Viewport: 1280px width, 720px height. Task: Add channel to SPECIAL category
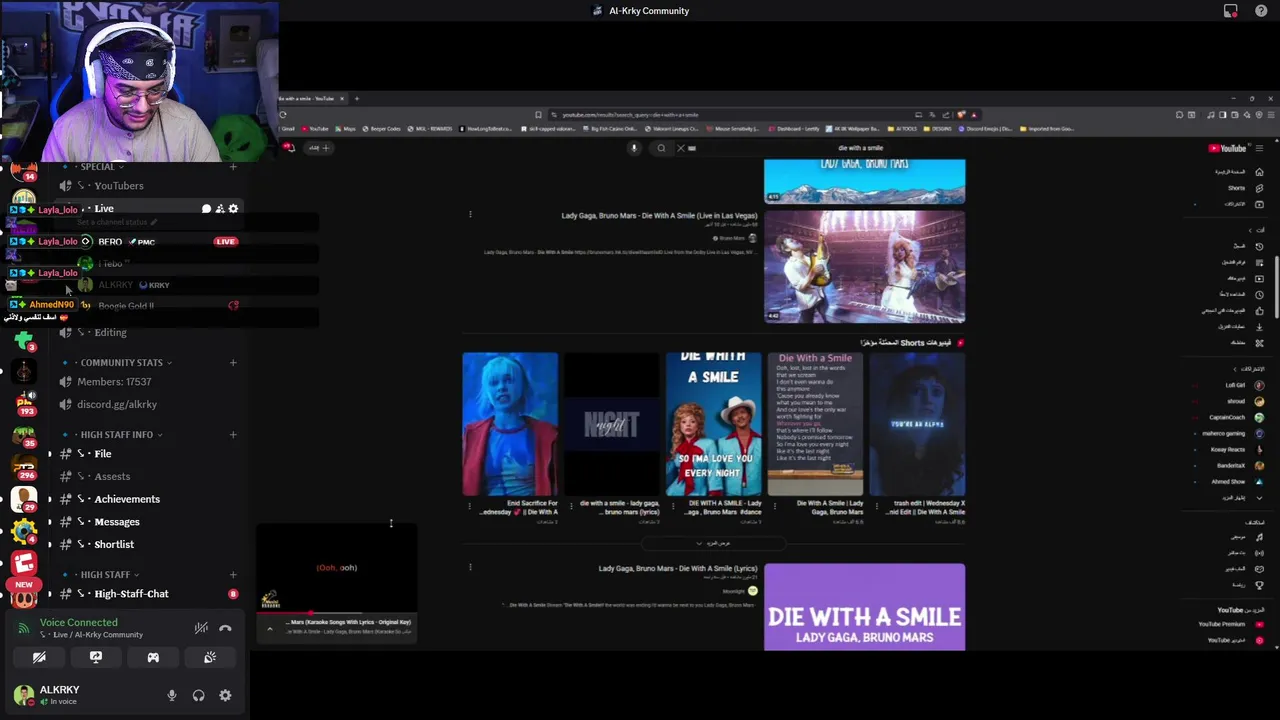click(x=233, y=166)
